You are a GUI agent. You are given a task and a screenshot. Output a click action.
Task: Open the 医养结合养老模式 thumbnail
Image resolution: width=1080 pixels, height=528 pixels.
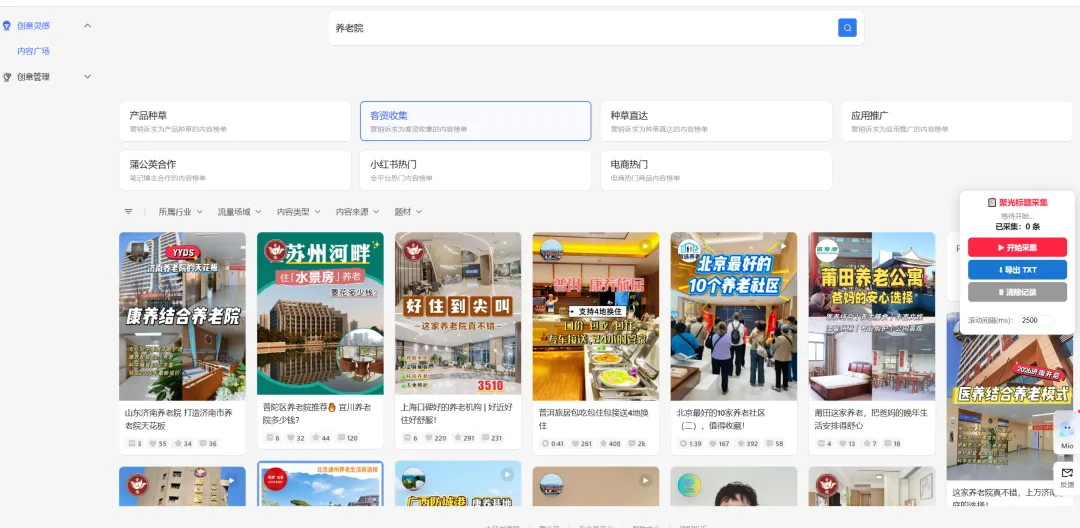pos(1010,397)
